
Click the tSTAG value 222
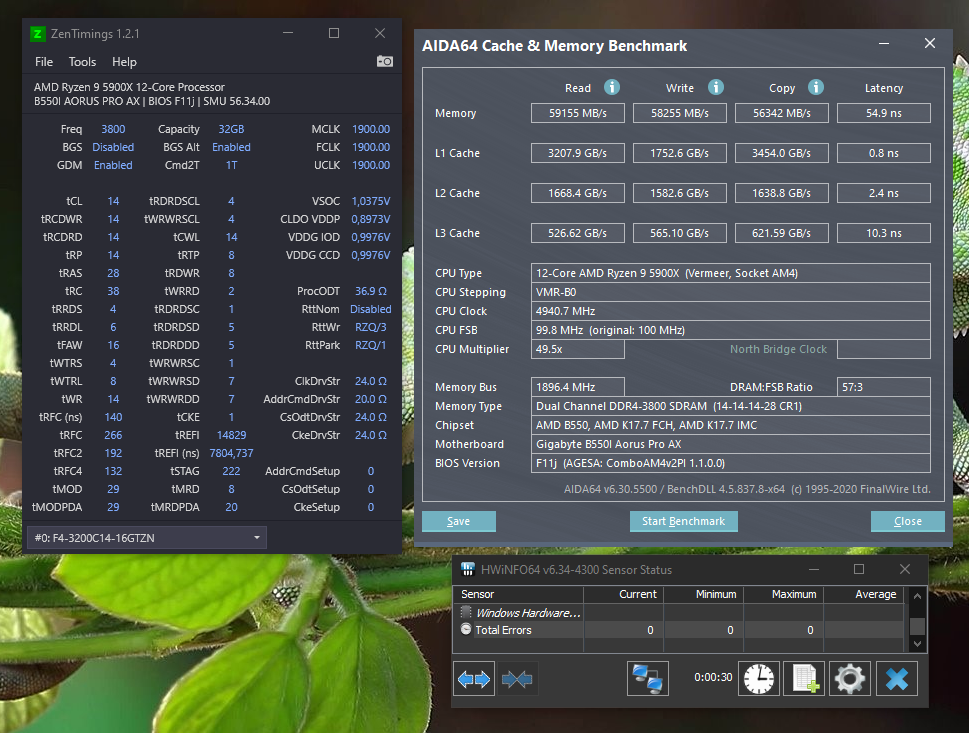pos(231,471)
